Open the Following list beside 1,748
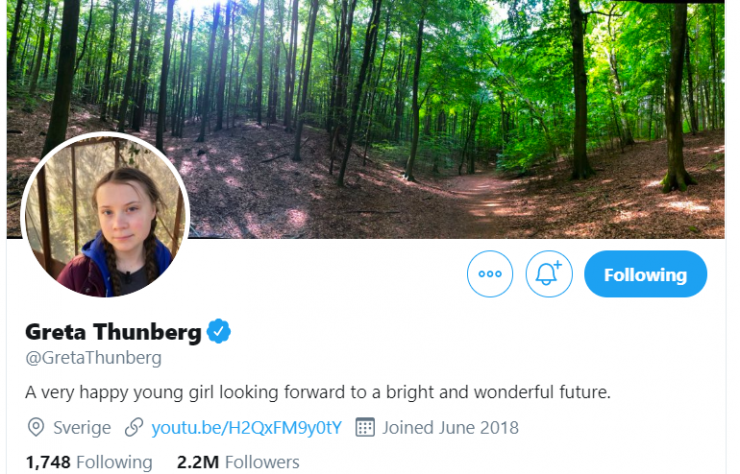Image resolution: width=740 pixels, height=474 pixels. pos(114,462)
